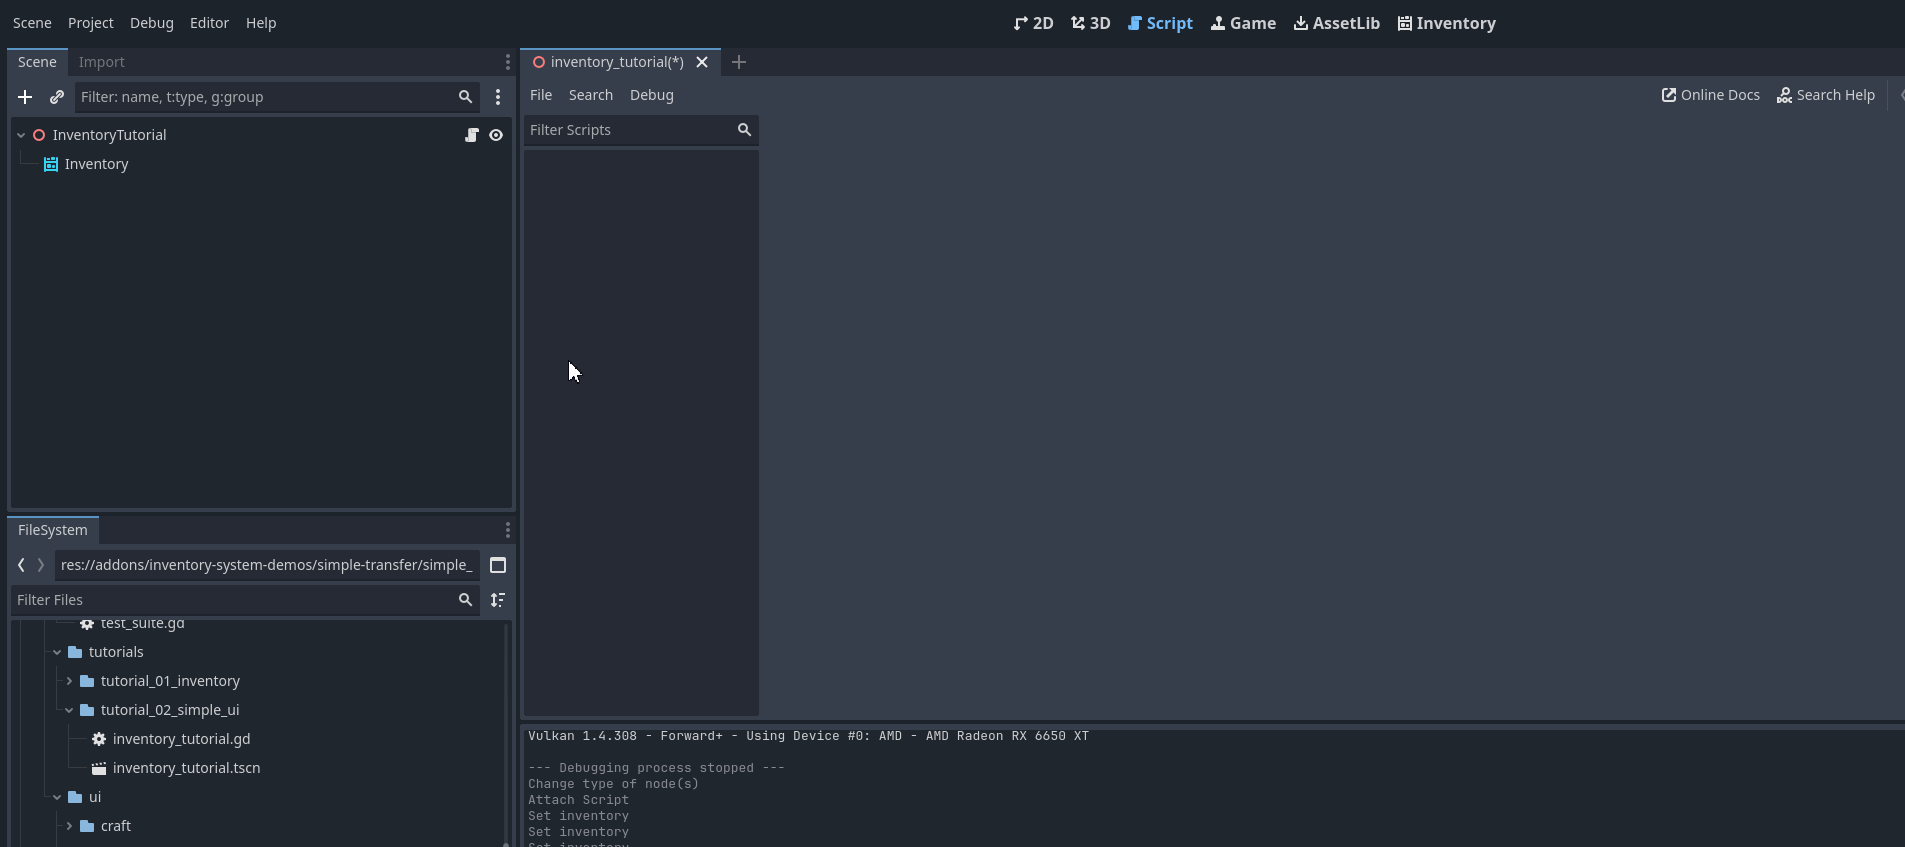Viewport: 1905px width, 847px height.
Task: Select the Scene dock tab
Action: coord(37,62)
